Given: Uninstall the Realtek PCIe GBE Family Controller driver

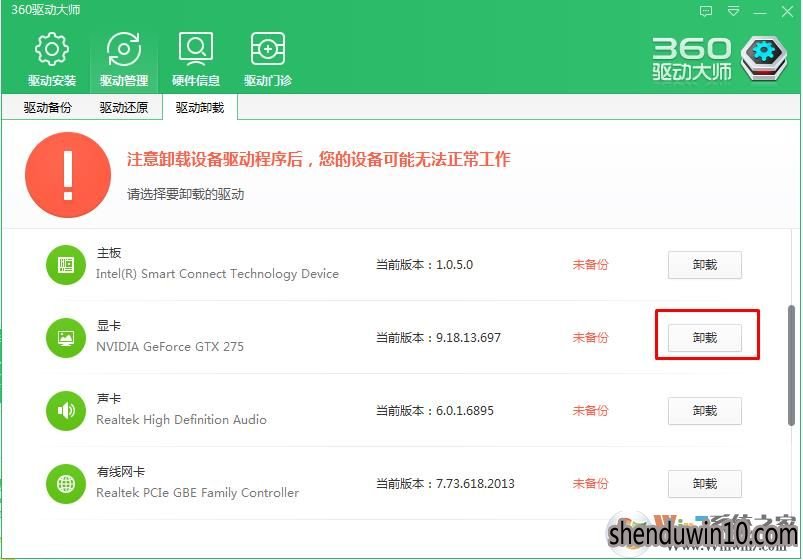Looking at the screenshot, I should pyautogui.click(x=705, y=484).
